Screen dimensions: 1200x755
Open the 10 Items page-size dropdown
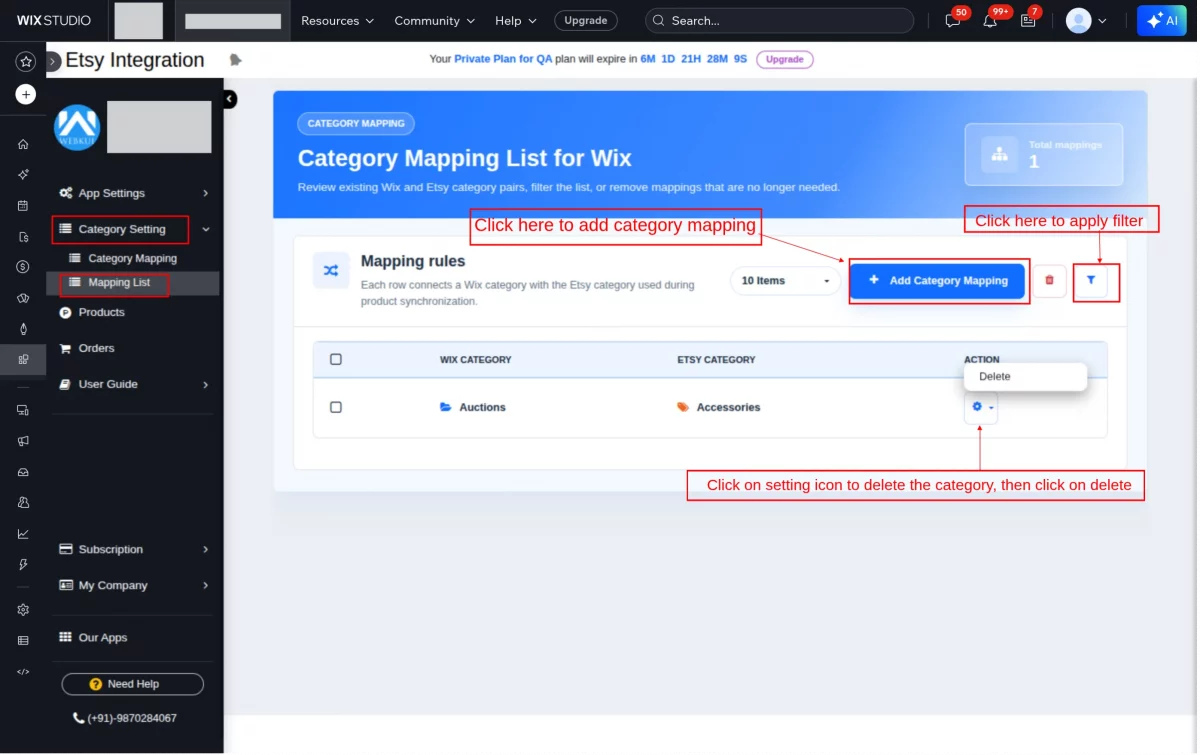tap(785, 281)
